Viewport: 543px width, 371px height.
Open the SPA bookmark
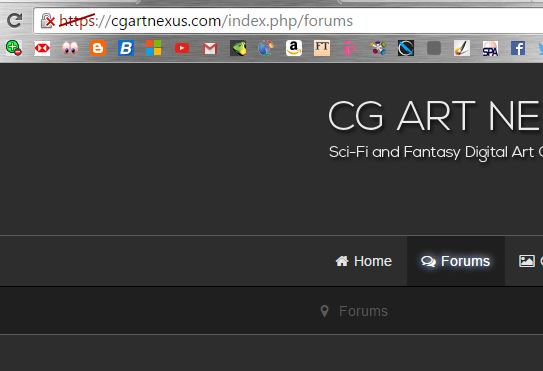(490, 48)
